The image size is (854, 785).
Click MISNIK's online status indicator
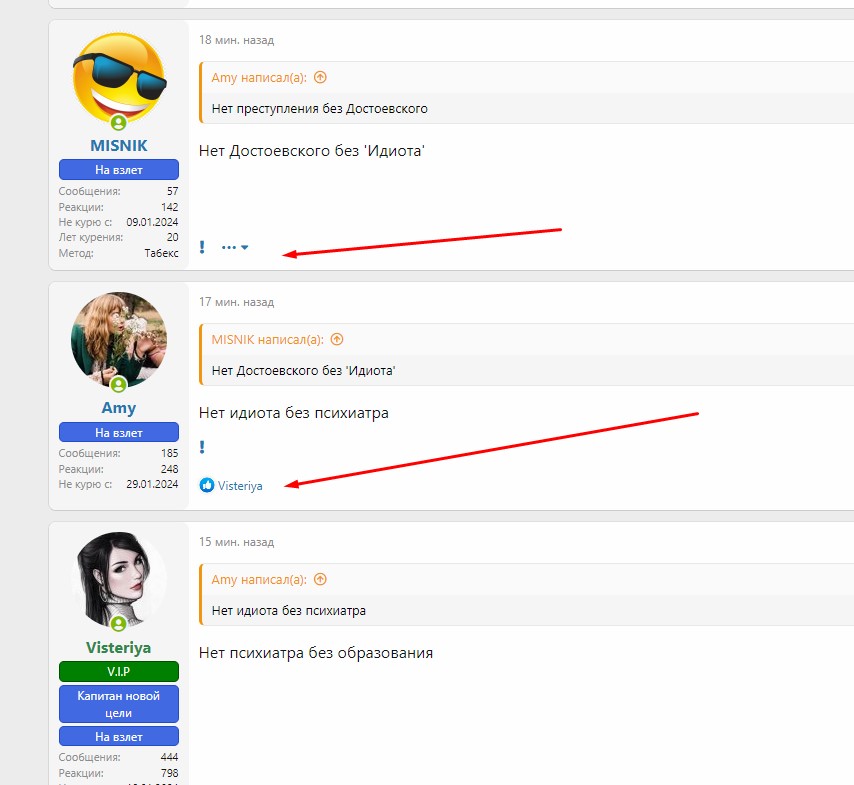pyautogui.click(x=119, y=123)
